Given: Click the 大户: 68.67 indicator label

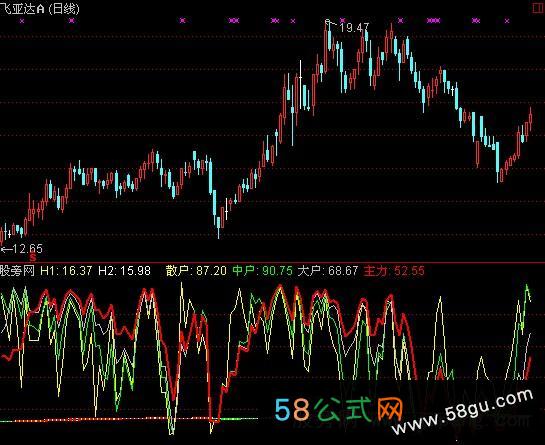Looking at the screenshot, I should 328,270.
